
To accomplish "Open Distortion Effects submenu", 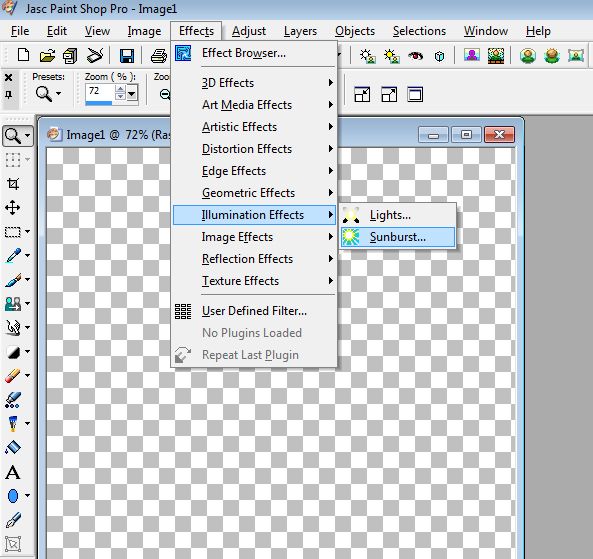I will [254, 149].
